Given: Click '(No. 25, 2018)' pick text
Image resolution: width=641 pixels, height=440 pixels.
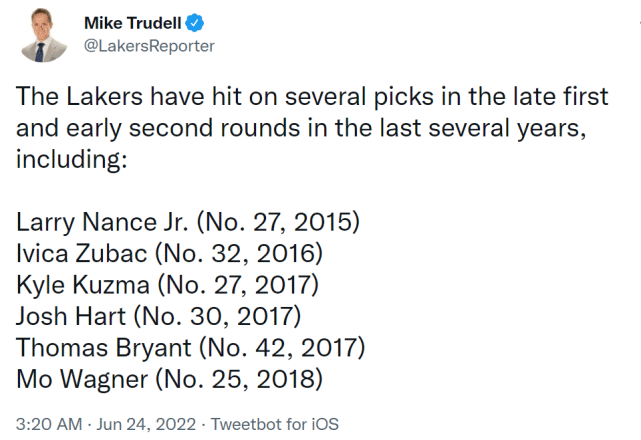Looking at the screenshot, I should tap(239, 380).
